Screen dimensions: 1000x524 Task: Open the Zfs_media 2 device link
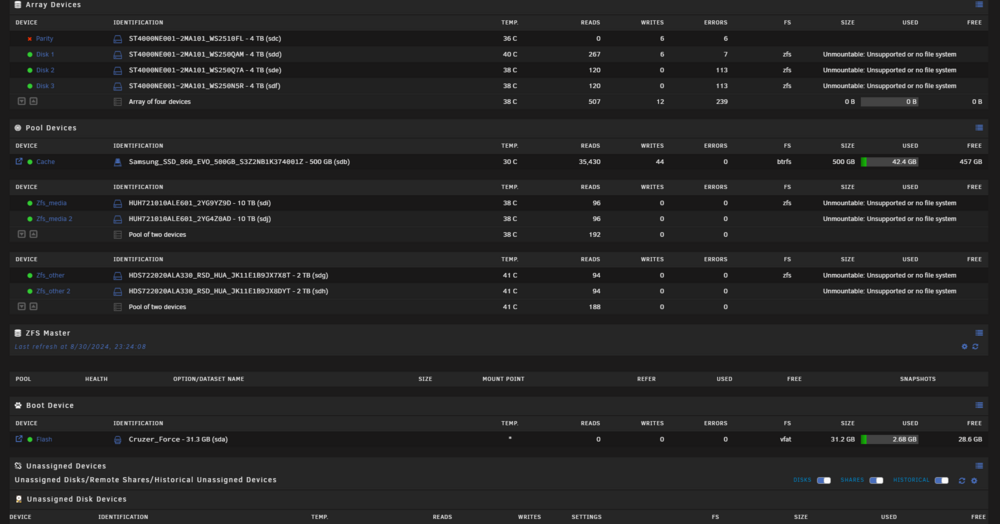coord(54,219)
